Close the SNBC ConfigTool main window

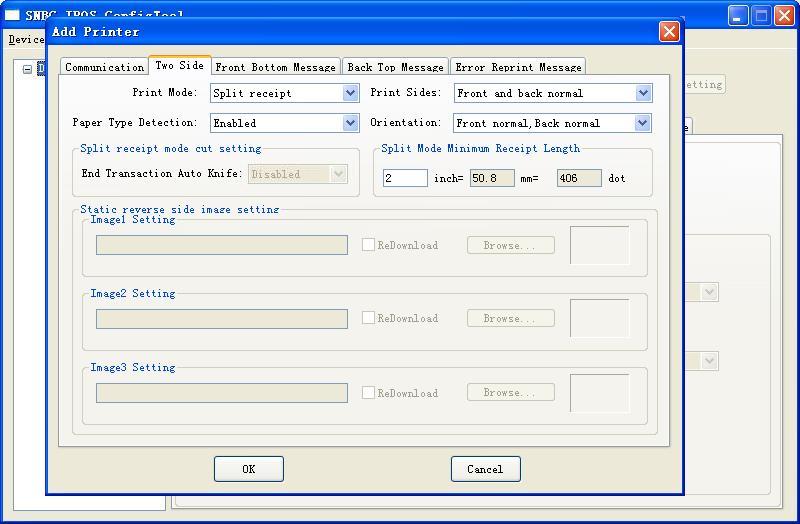pos(785,15)
